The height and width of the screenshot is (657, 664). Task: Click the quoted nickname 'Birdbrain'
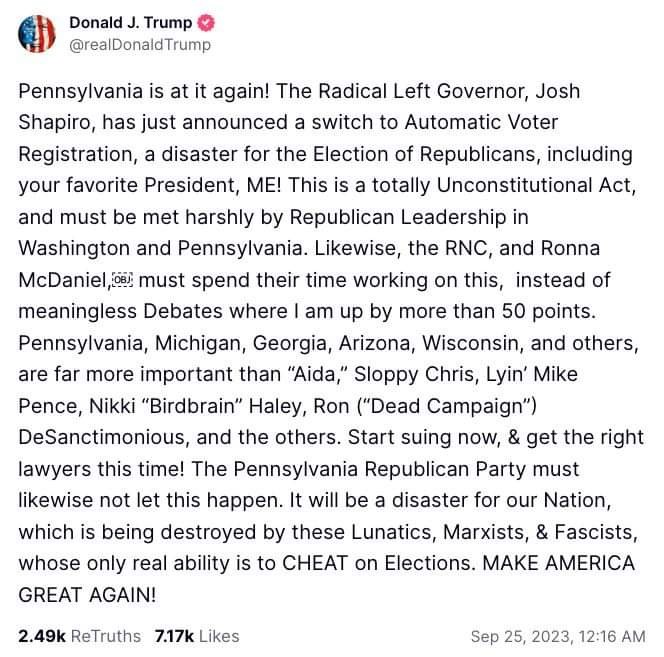coord(191,406)
